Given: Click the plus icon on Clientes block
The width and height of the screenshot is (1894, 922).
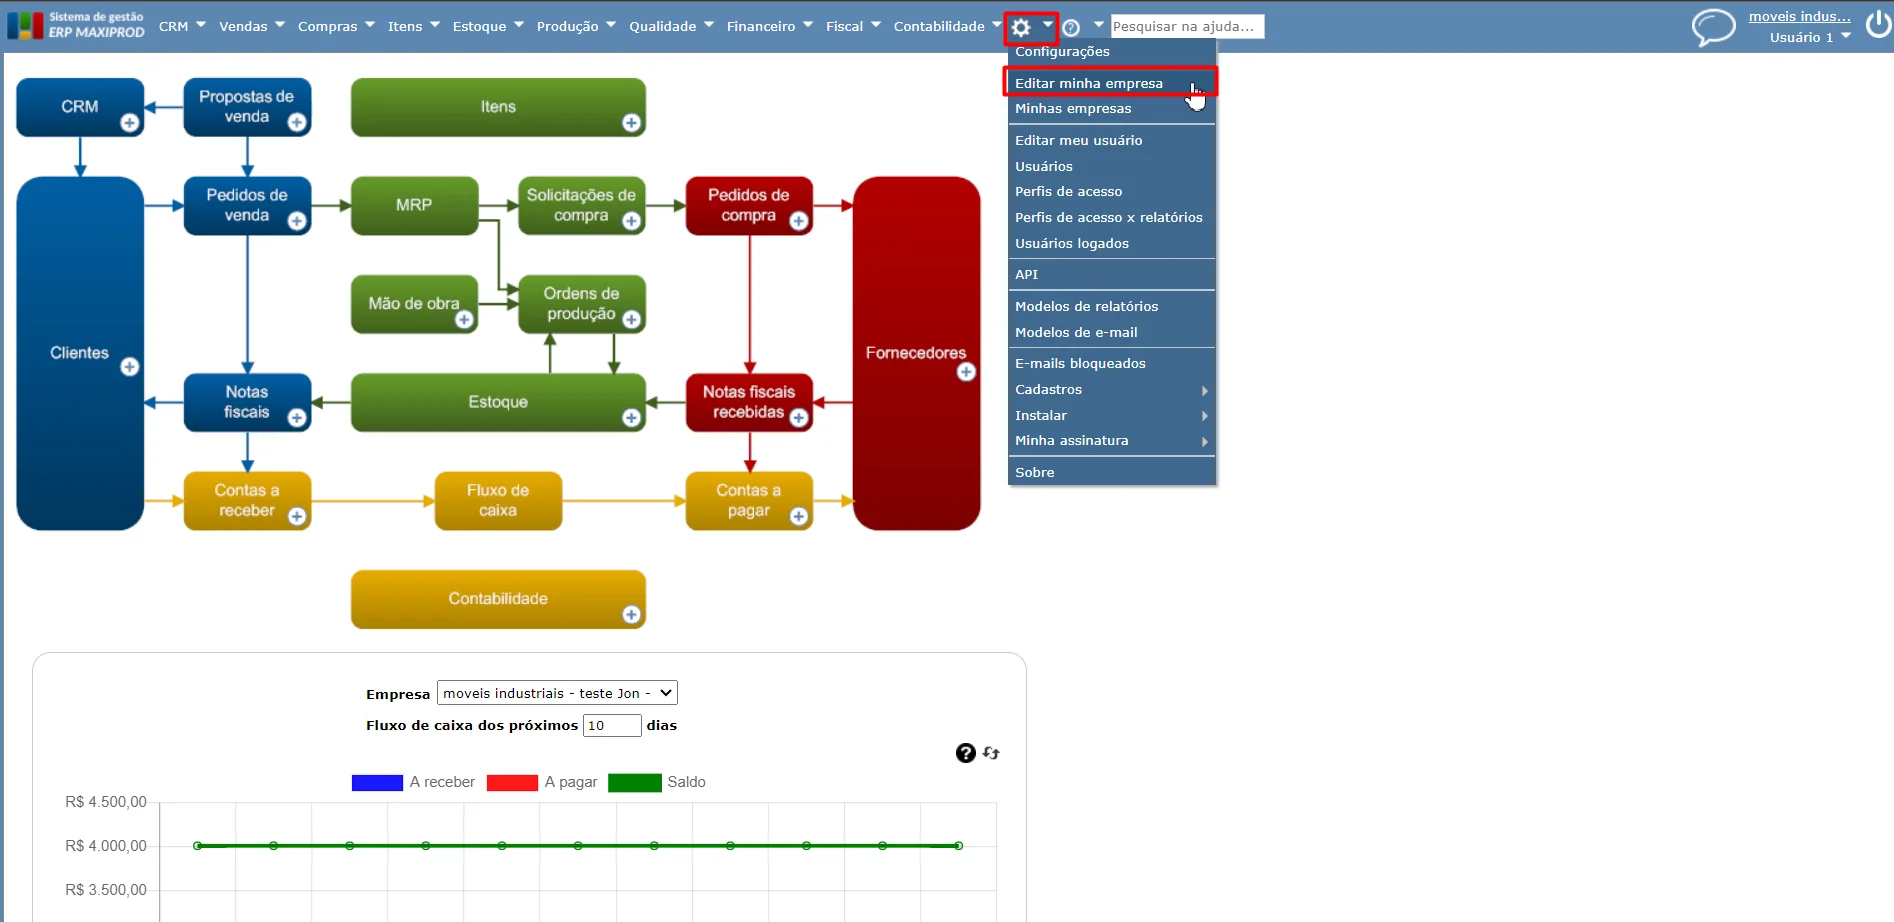Looking at the screenshot, I should 130,367.
